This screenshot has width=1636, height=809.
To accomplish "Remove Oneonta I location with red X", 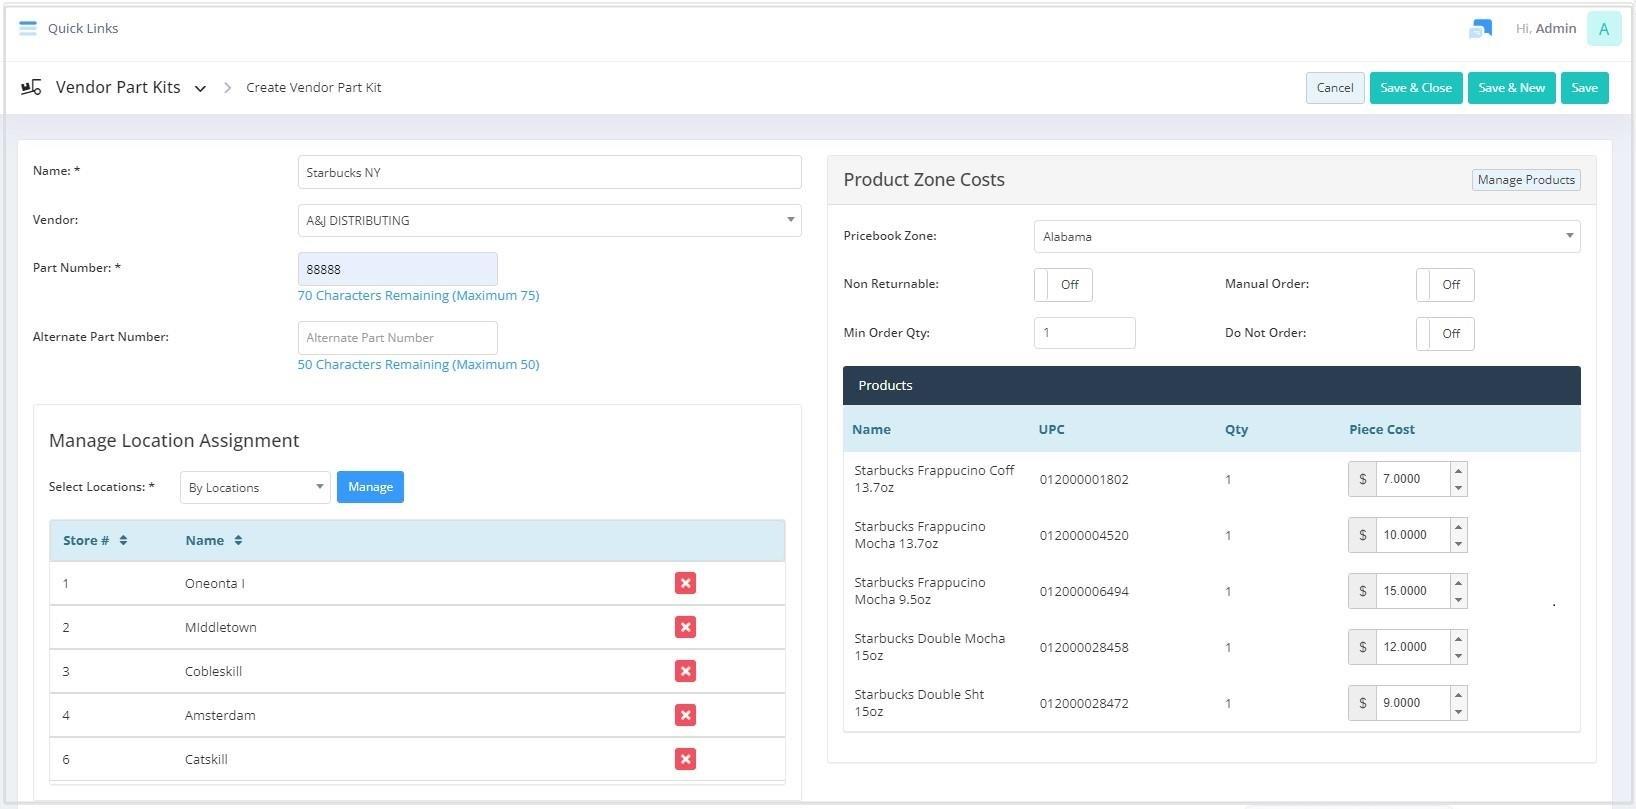I will 685,583.
